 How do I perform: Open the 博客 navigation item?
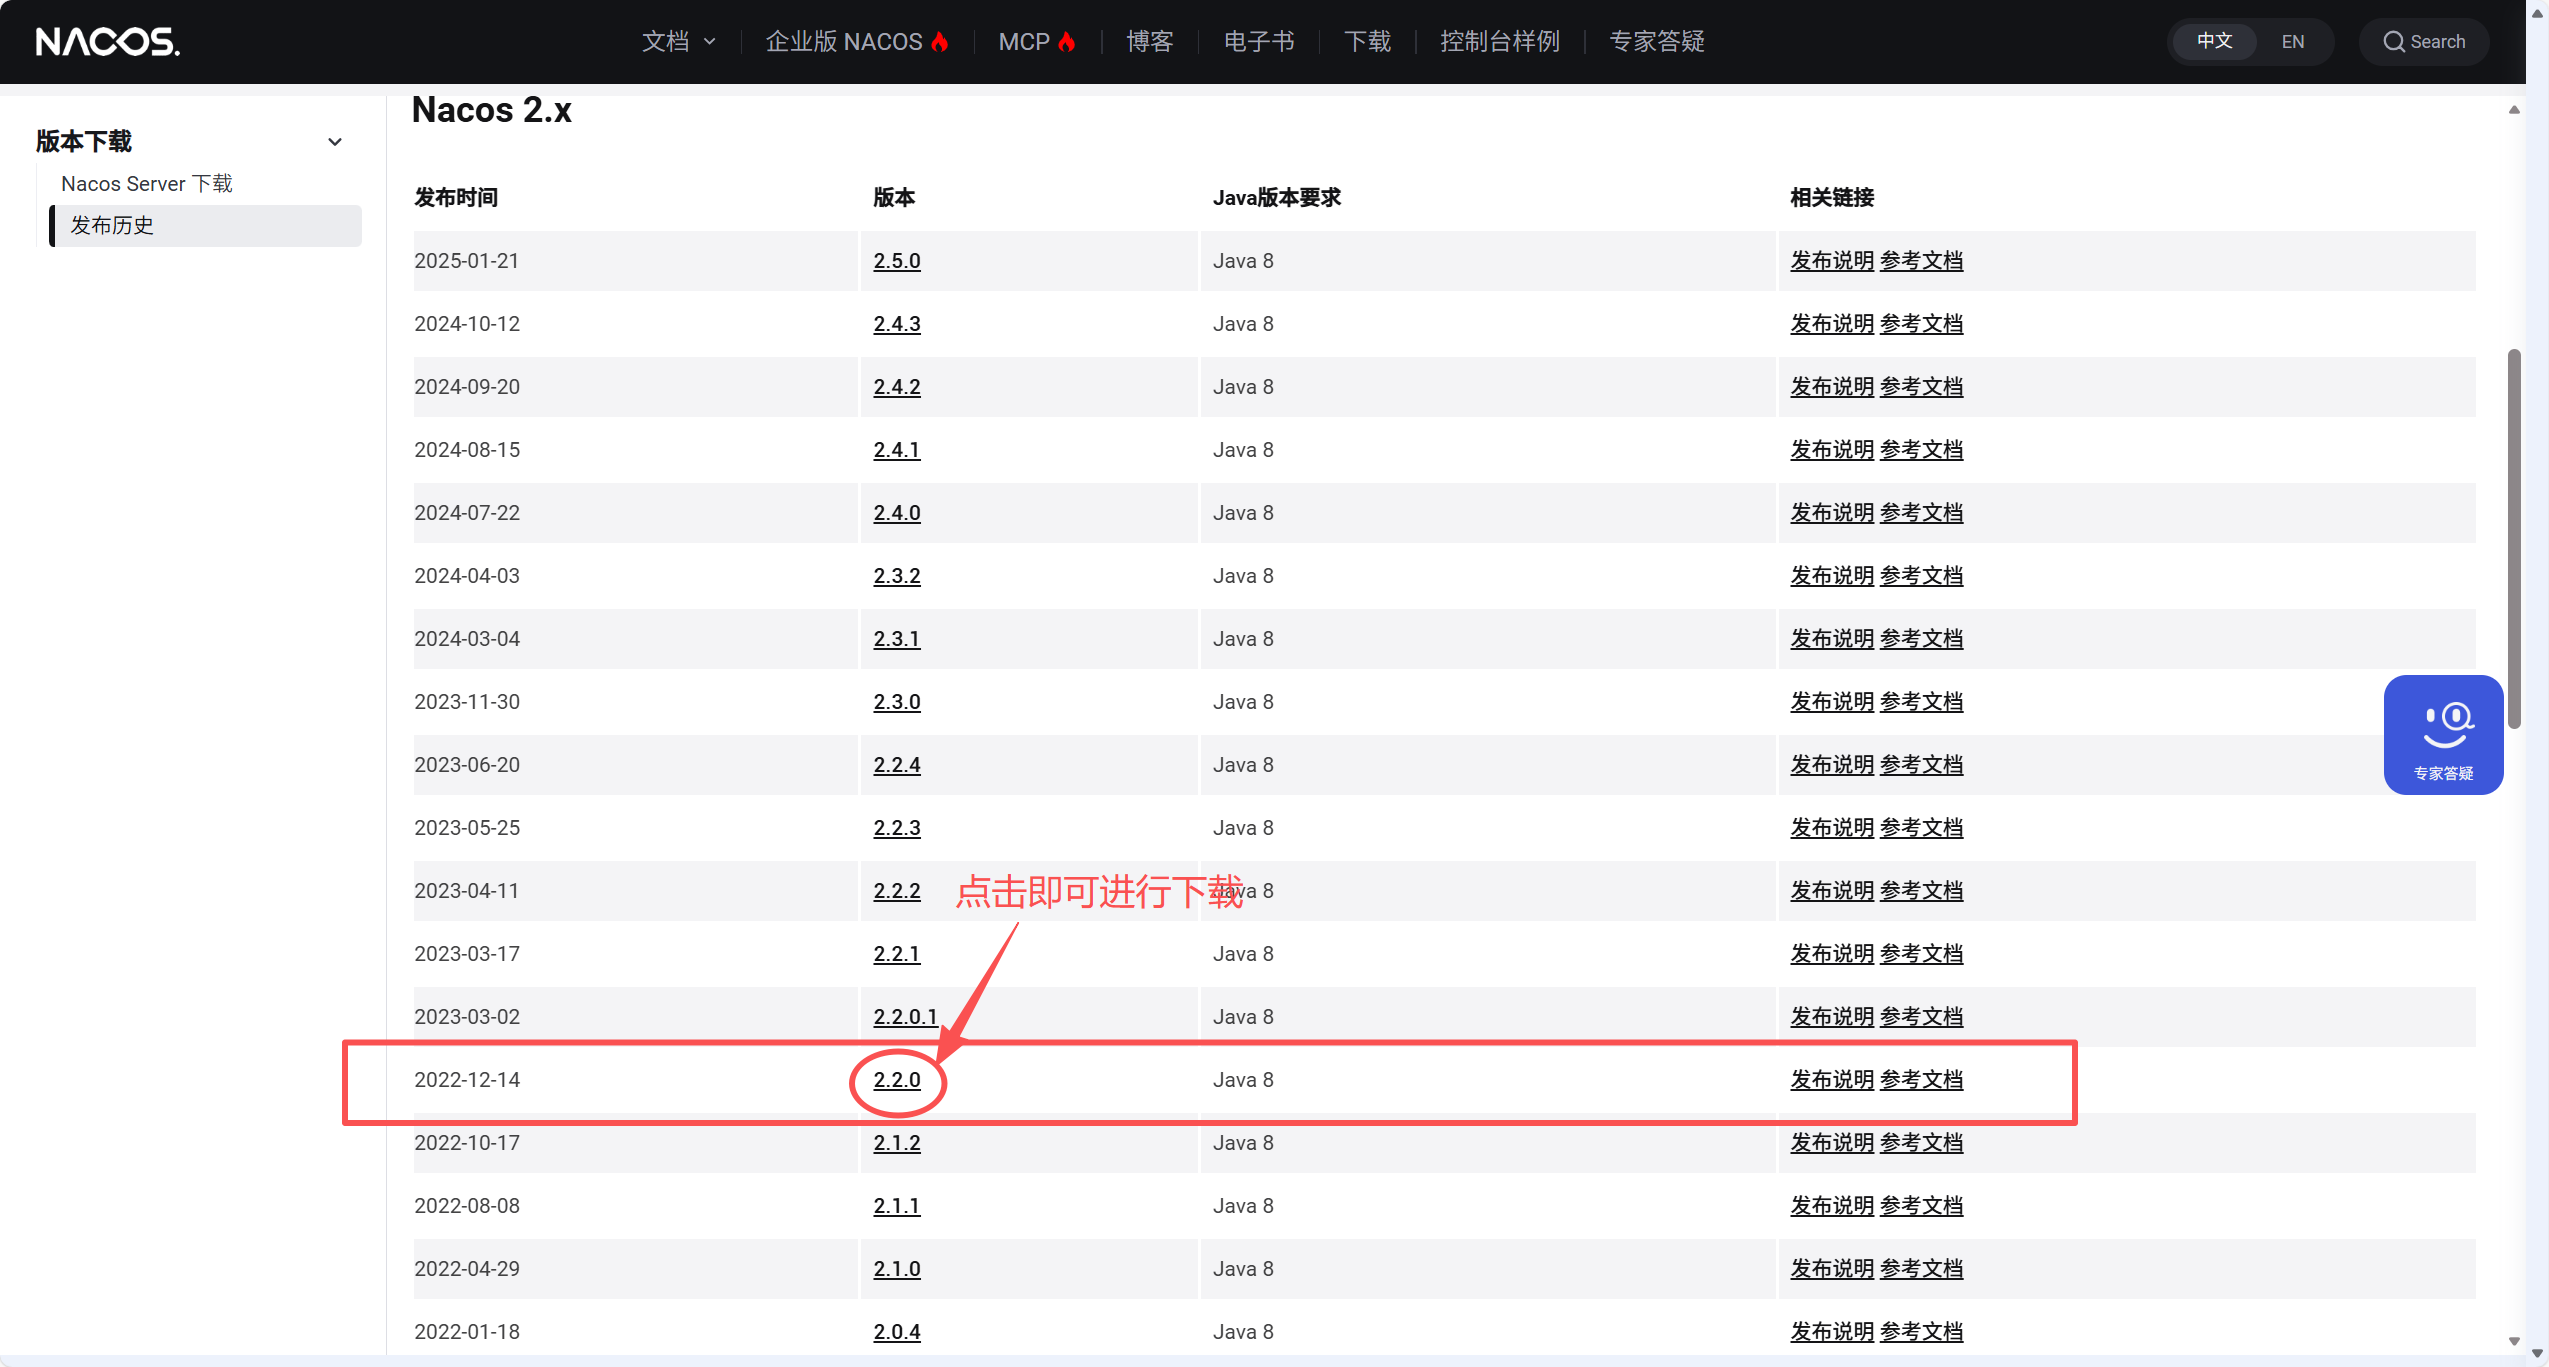tap(1149, 42)
